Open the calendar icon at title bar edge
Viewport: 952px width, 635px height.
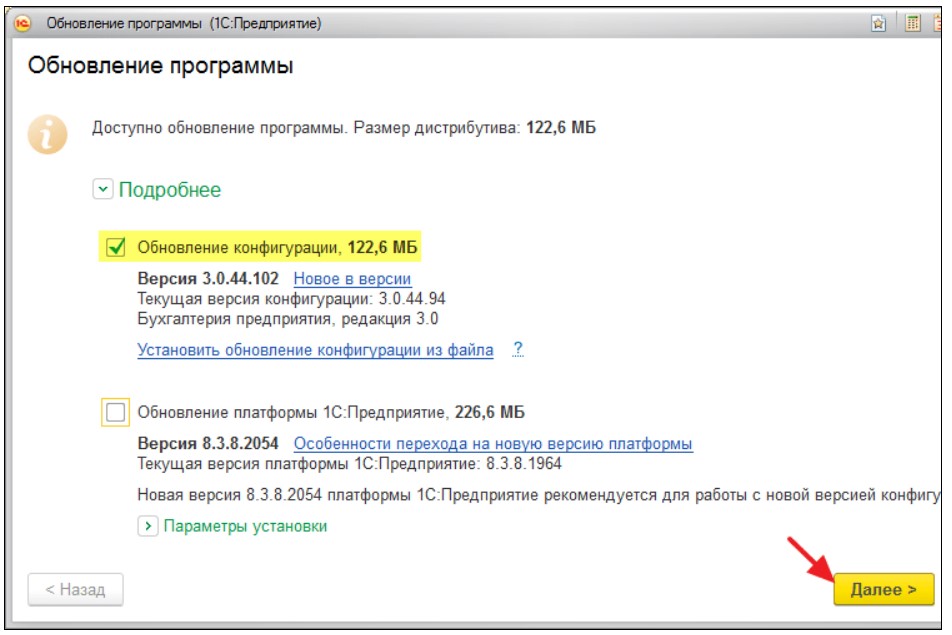coord(940,24)
